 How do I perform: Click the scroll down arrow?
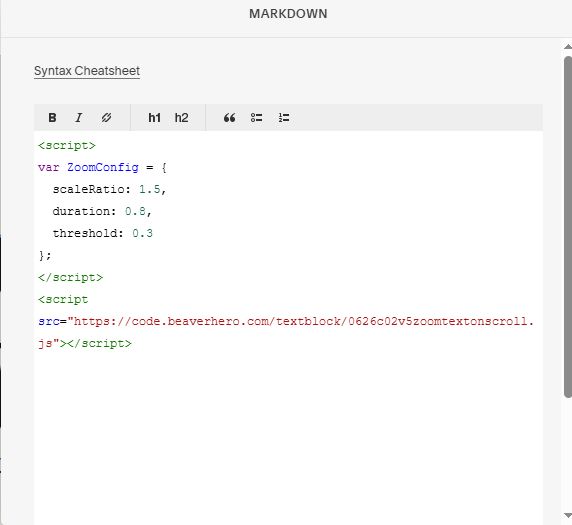[x=568, y=515]
